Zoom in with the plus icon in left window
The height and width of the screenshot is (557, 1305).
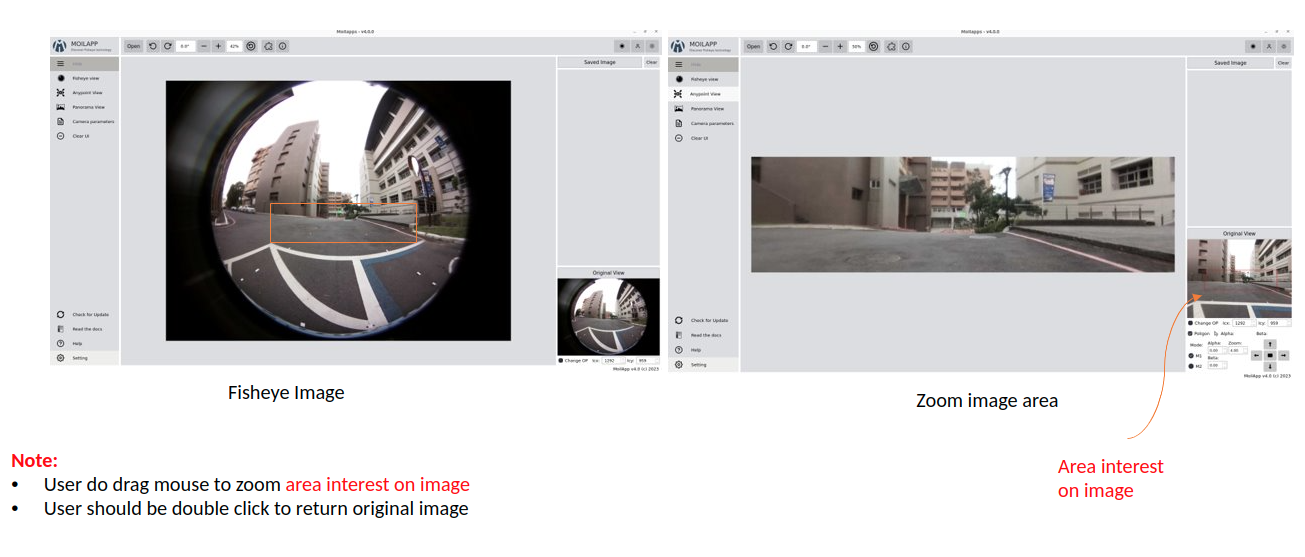tap(218, 46)
